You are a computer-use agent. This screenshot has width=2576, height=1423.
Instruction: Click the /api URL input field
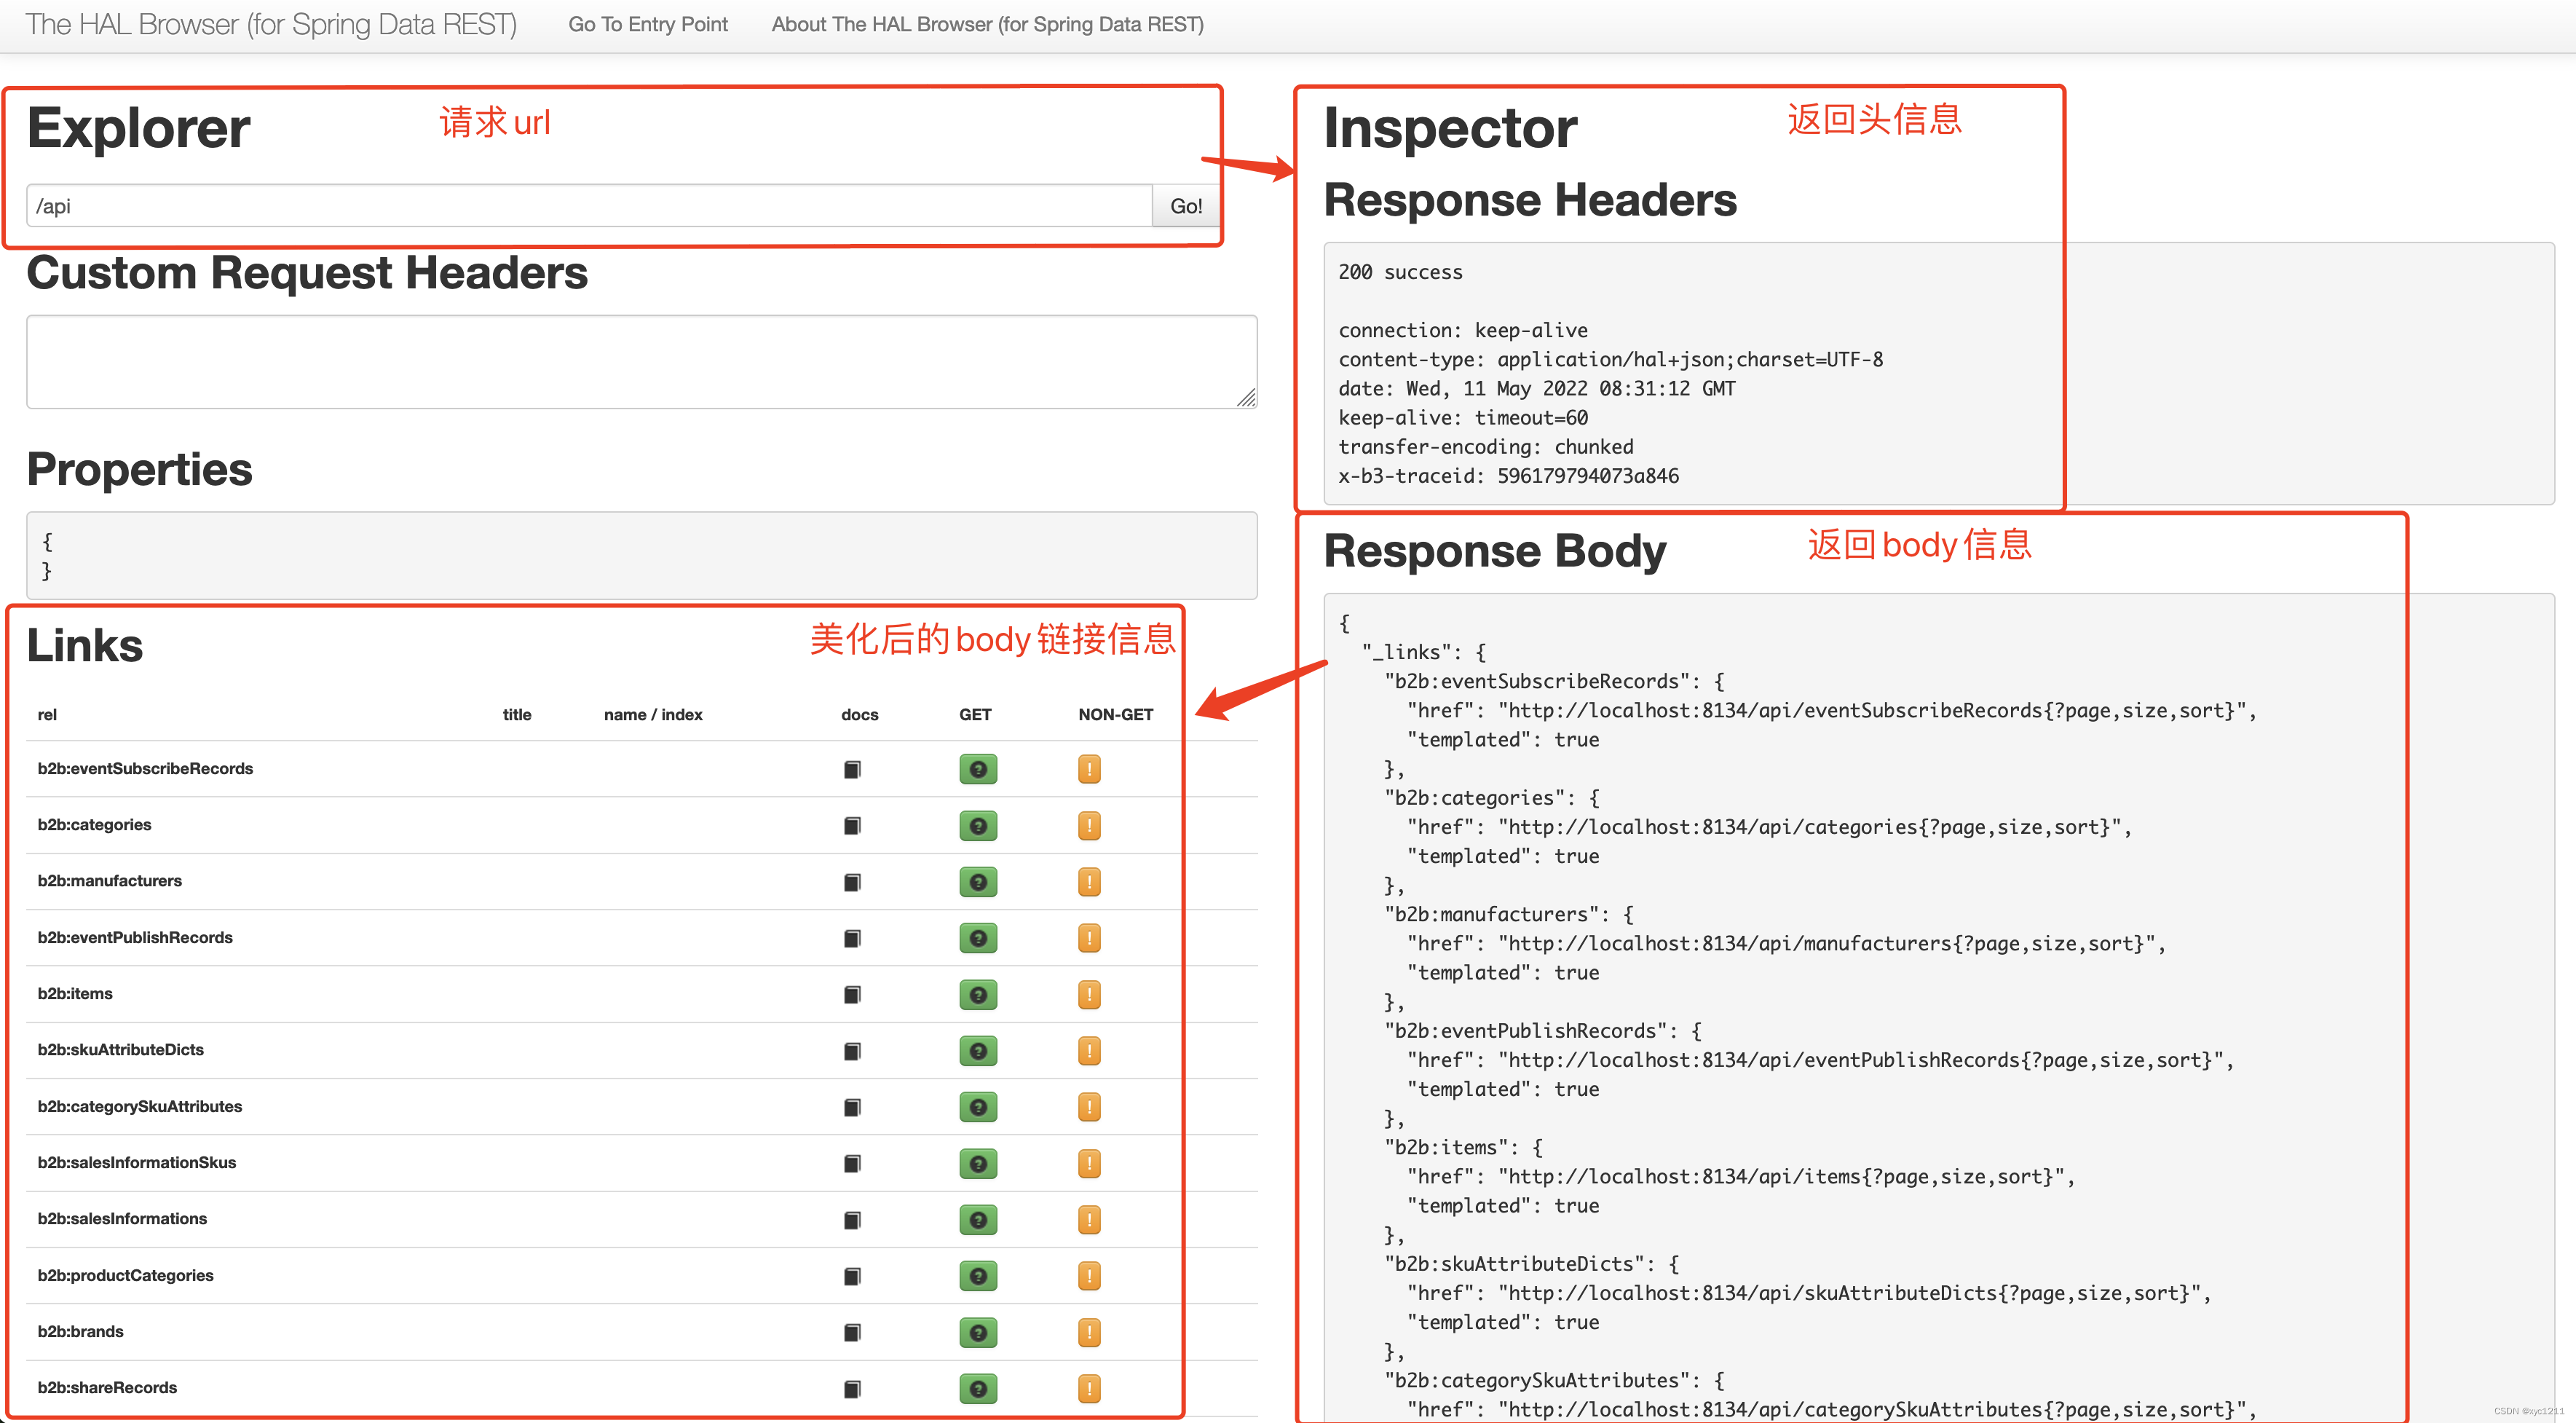point(590,206)
